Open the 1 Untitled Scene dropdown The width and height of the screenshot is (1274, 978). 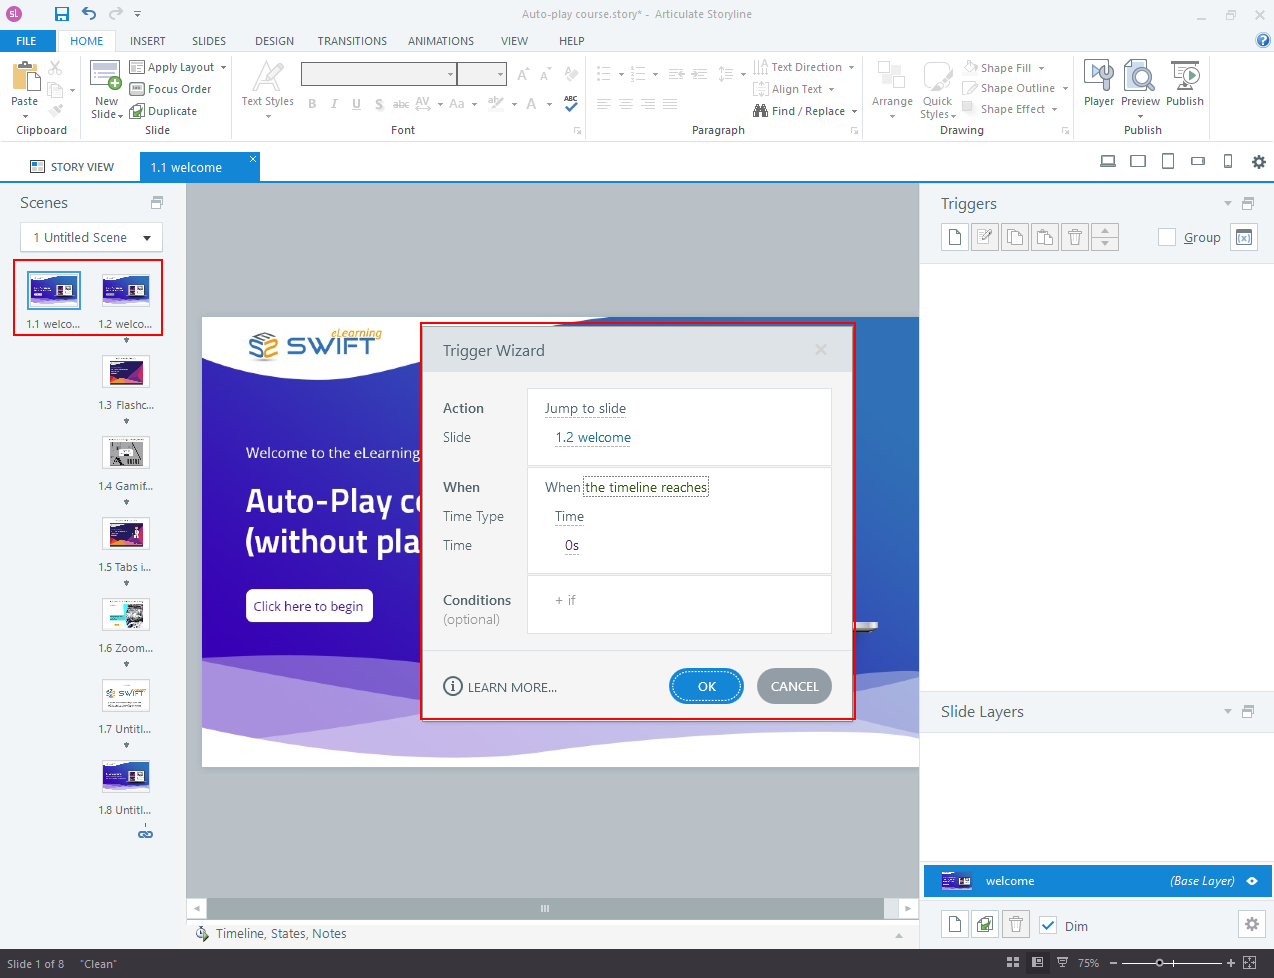point(91,237)
